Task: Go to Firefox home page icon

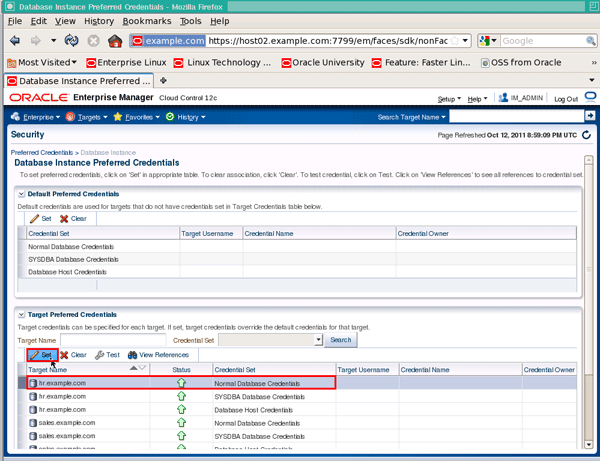Action: [116, 41]
